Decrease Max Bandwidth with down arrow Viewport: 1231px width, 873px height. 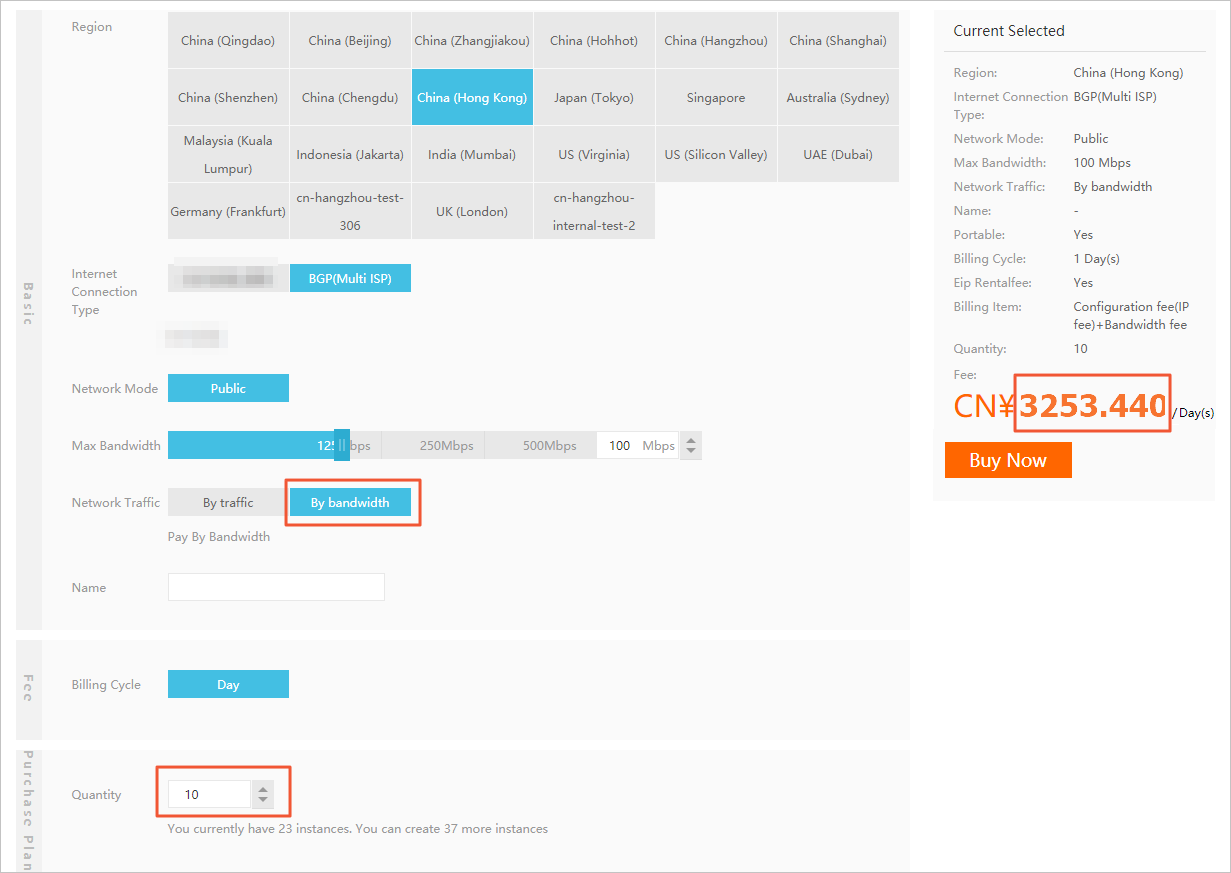690,452
